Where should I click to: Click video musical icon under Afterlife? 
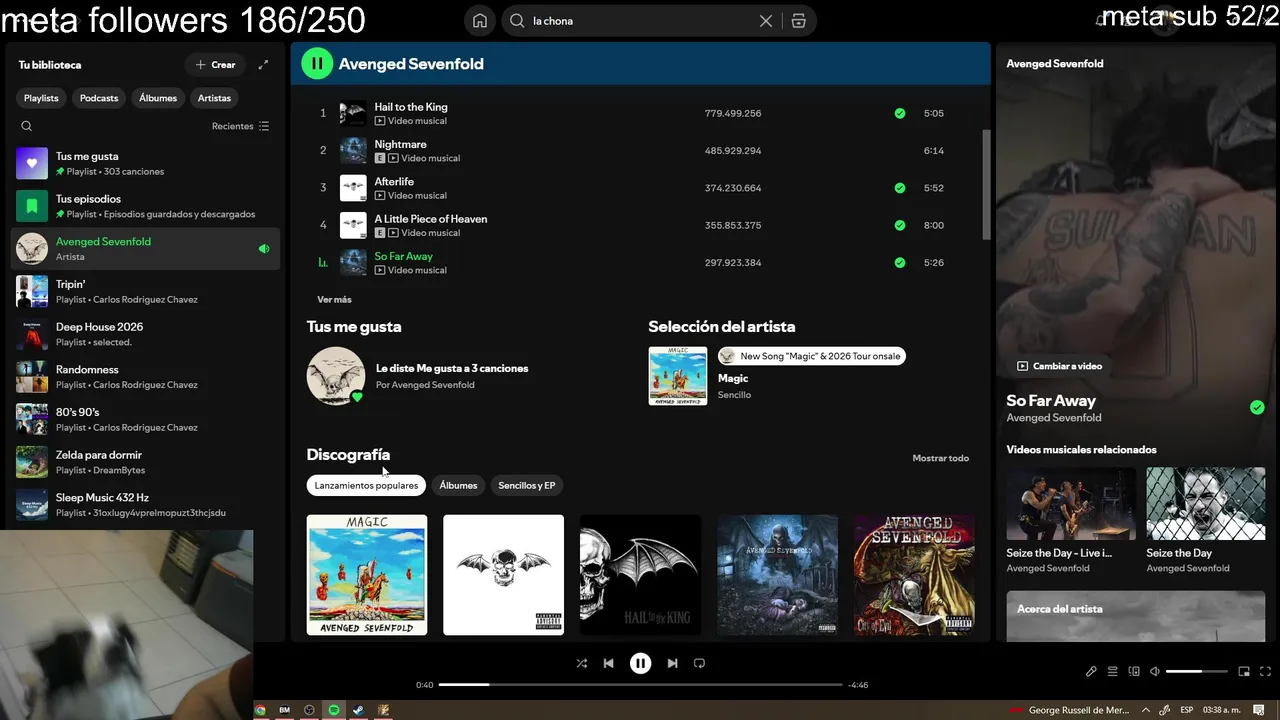[380, 196]
